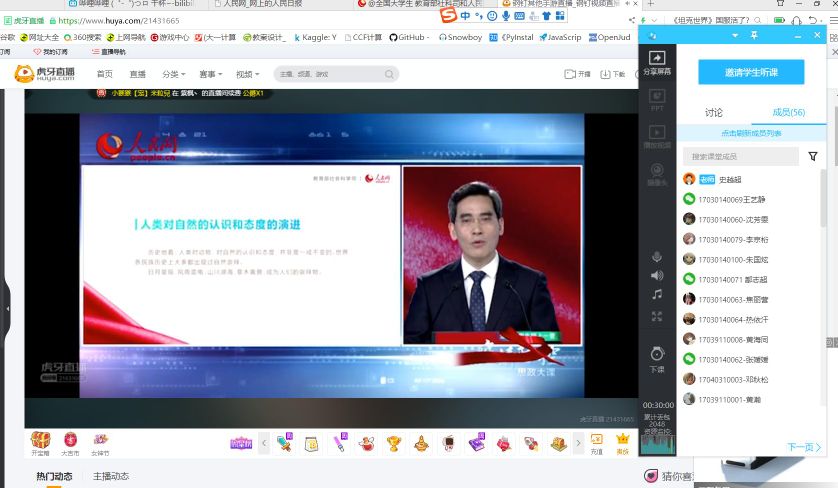838x488 pixels.
Task: Click the fullscreen expand icon in sidebar
Action: pyautogui.click(x=657, y=316)
